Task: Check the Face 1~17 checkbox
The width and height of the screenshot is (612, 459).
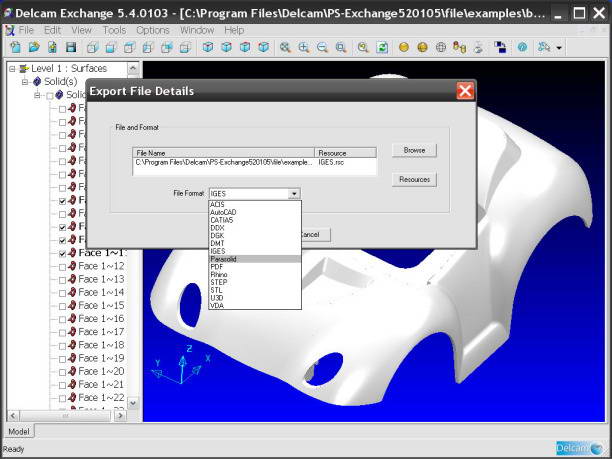Action: pyautogui.click(x=62, y=333)
